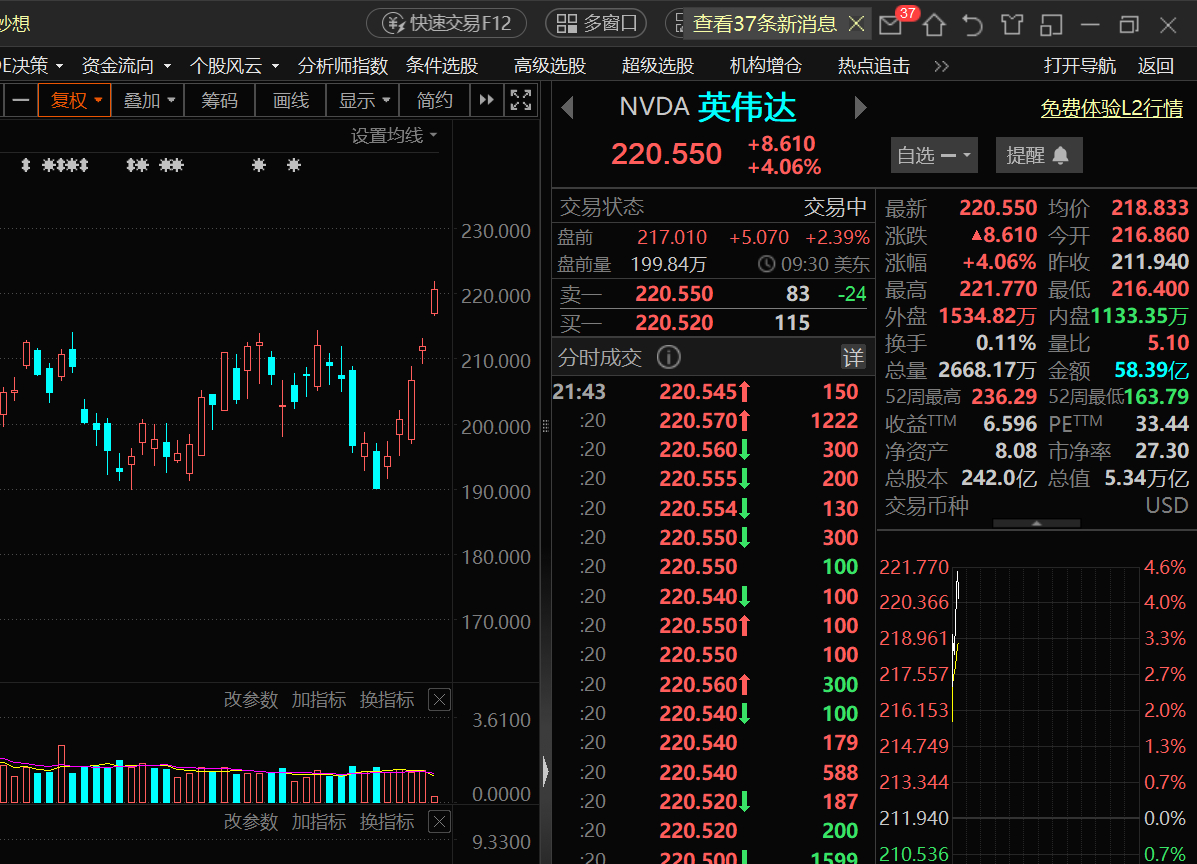Click the side panel collapse arrow handle
The height and width of the screenshot is (864, 1197).
(x=545, y=771)
